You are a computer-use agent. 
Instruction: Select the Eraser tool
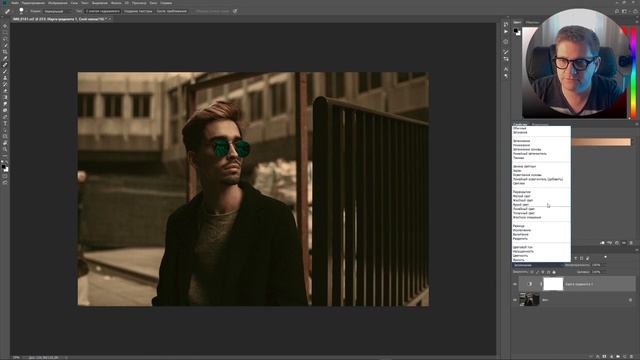[5, 91]
